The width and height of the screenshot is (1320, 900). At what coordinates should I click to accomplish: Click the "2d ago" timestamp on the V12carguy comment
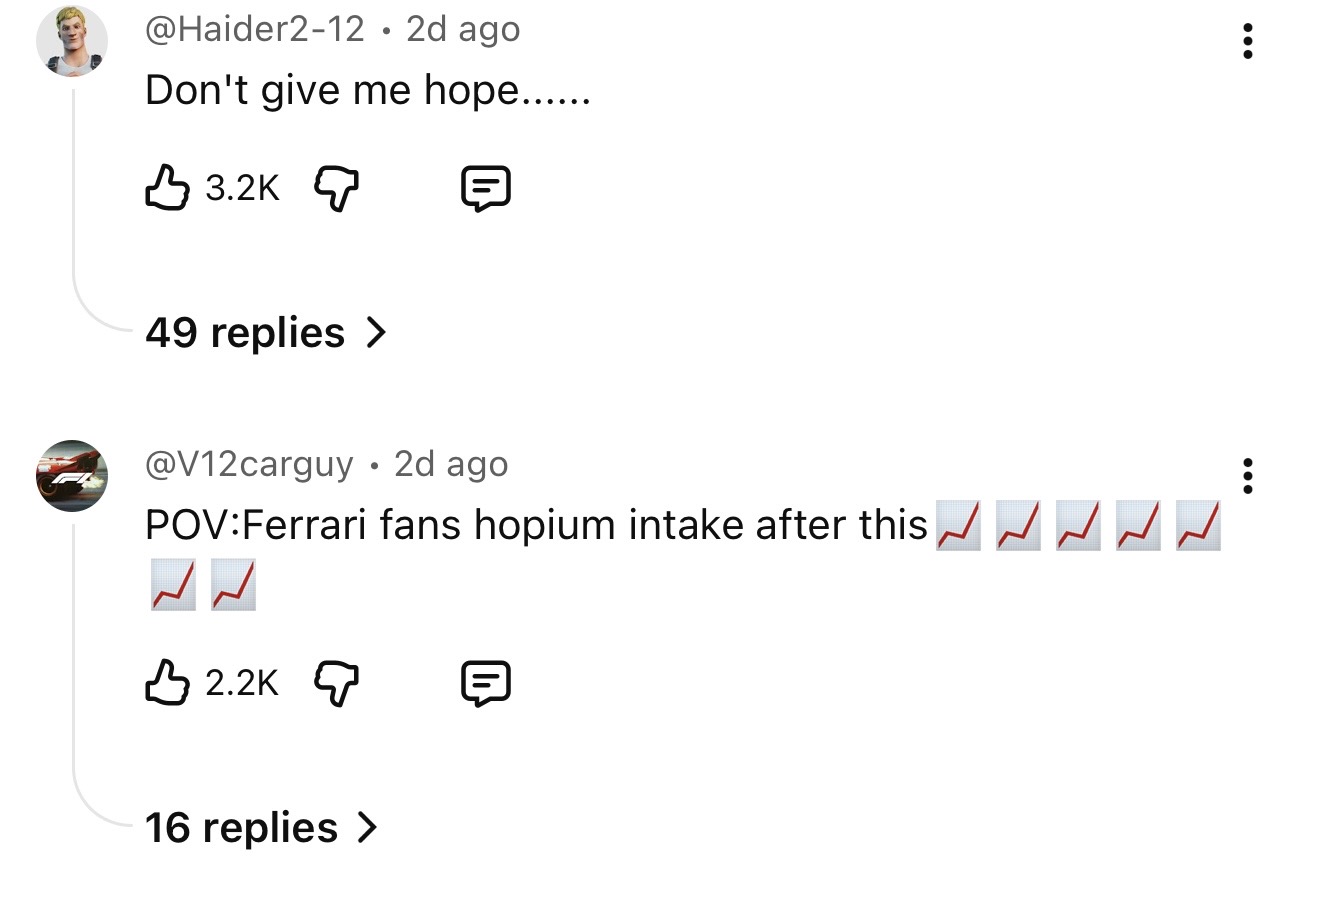pyautogui.click(x=451, y=464)
